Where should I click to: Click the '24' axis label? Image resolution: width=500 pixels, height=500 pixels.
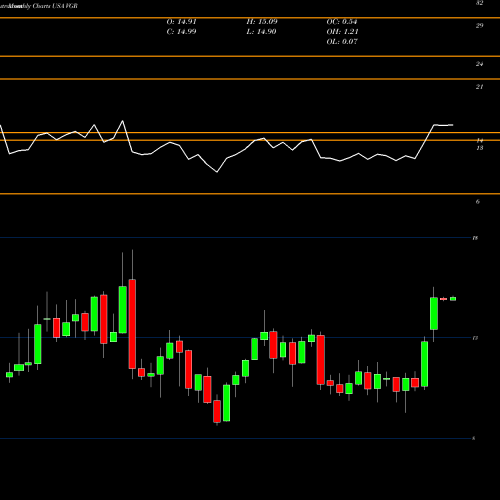[x=479, y=64]
